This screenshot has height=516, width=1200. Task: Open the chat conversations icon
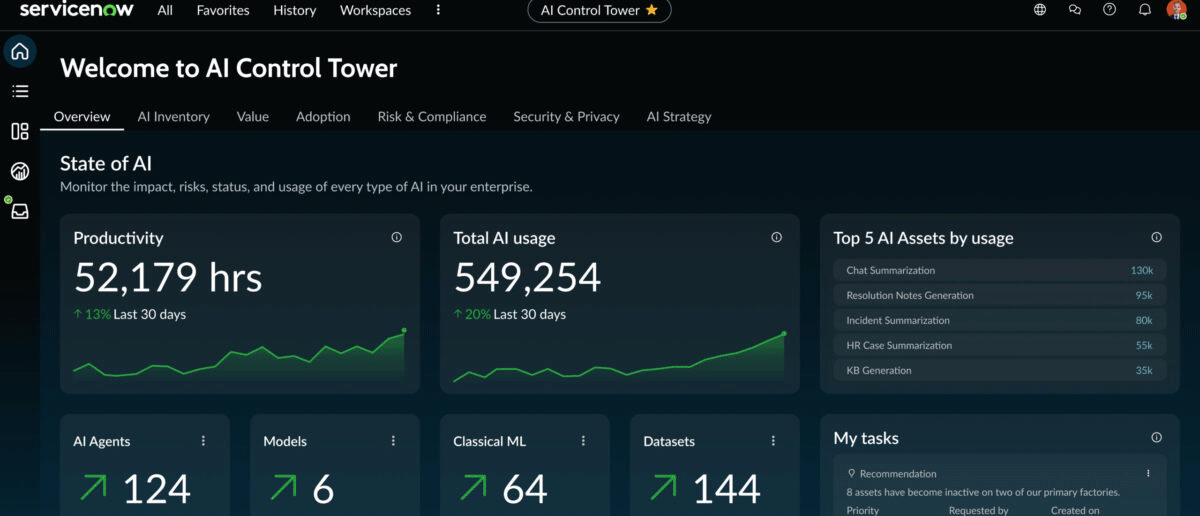[1075, 10]
